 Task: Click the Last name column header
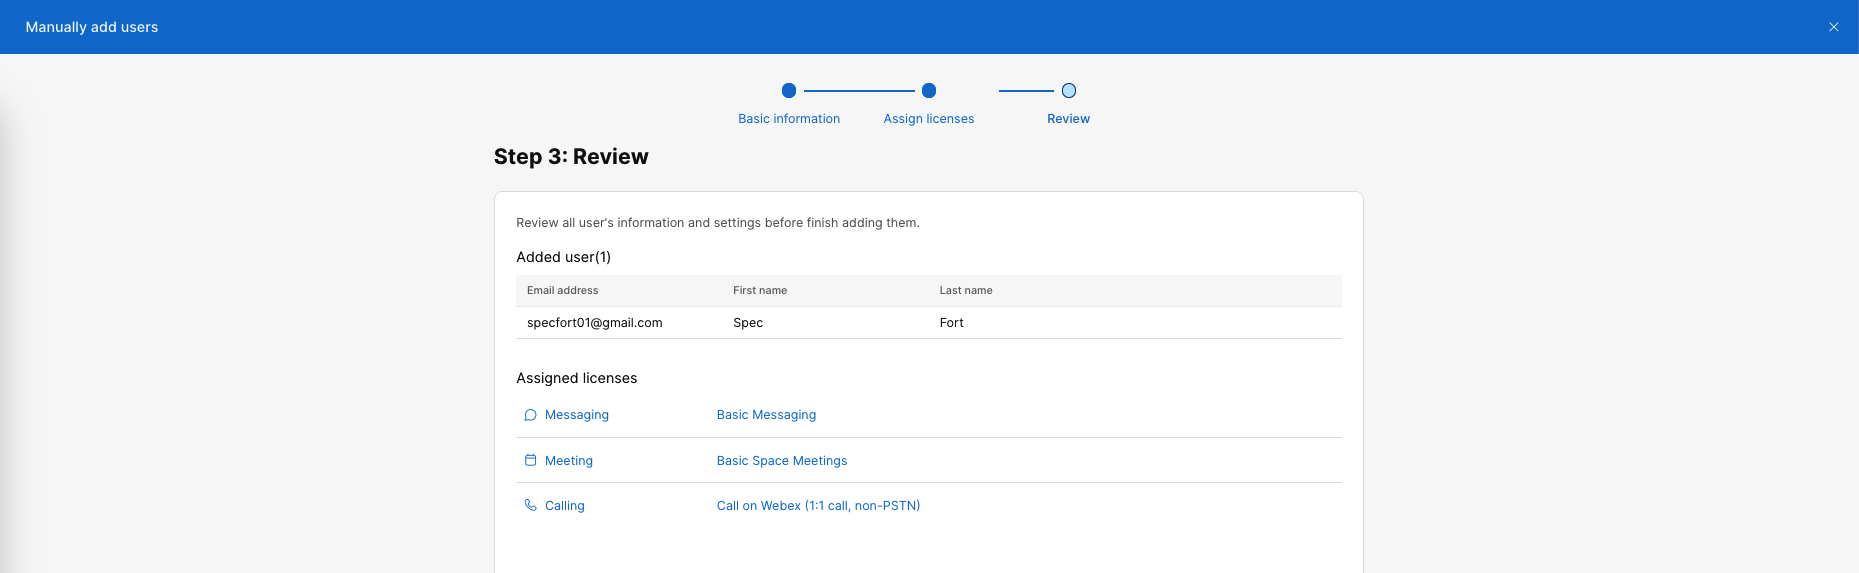966,291
